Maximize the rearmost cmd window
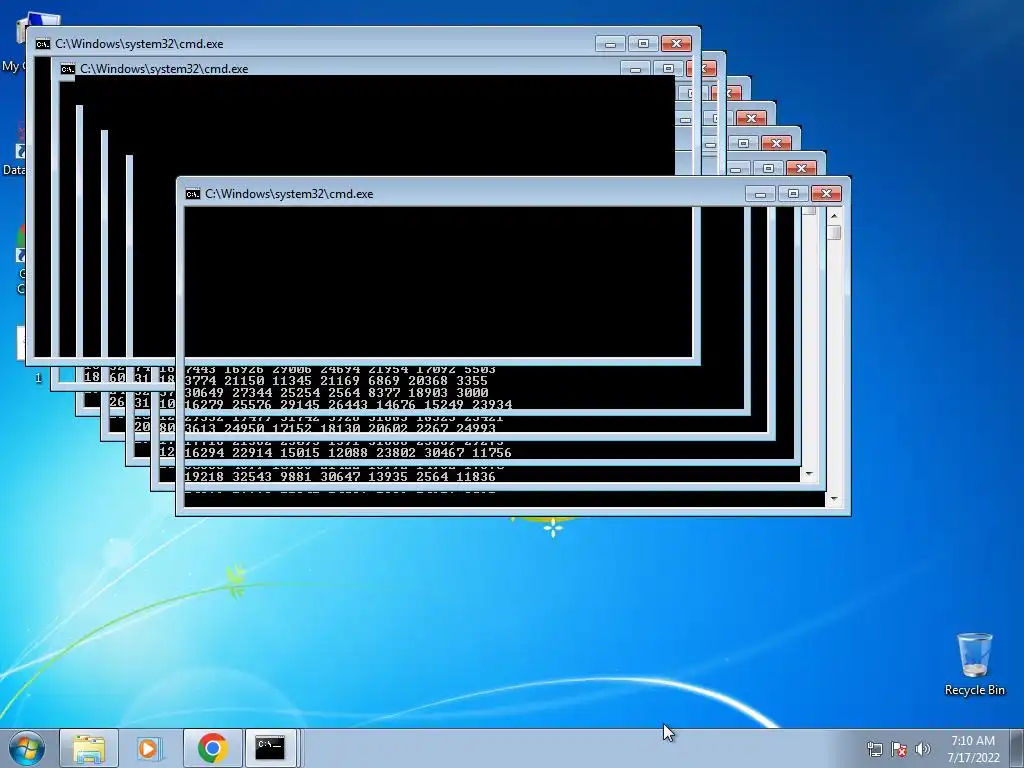The width and height of the screenshot is (1024, 768). (x=643, y=44)
